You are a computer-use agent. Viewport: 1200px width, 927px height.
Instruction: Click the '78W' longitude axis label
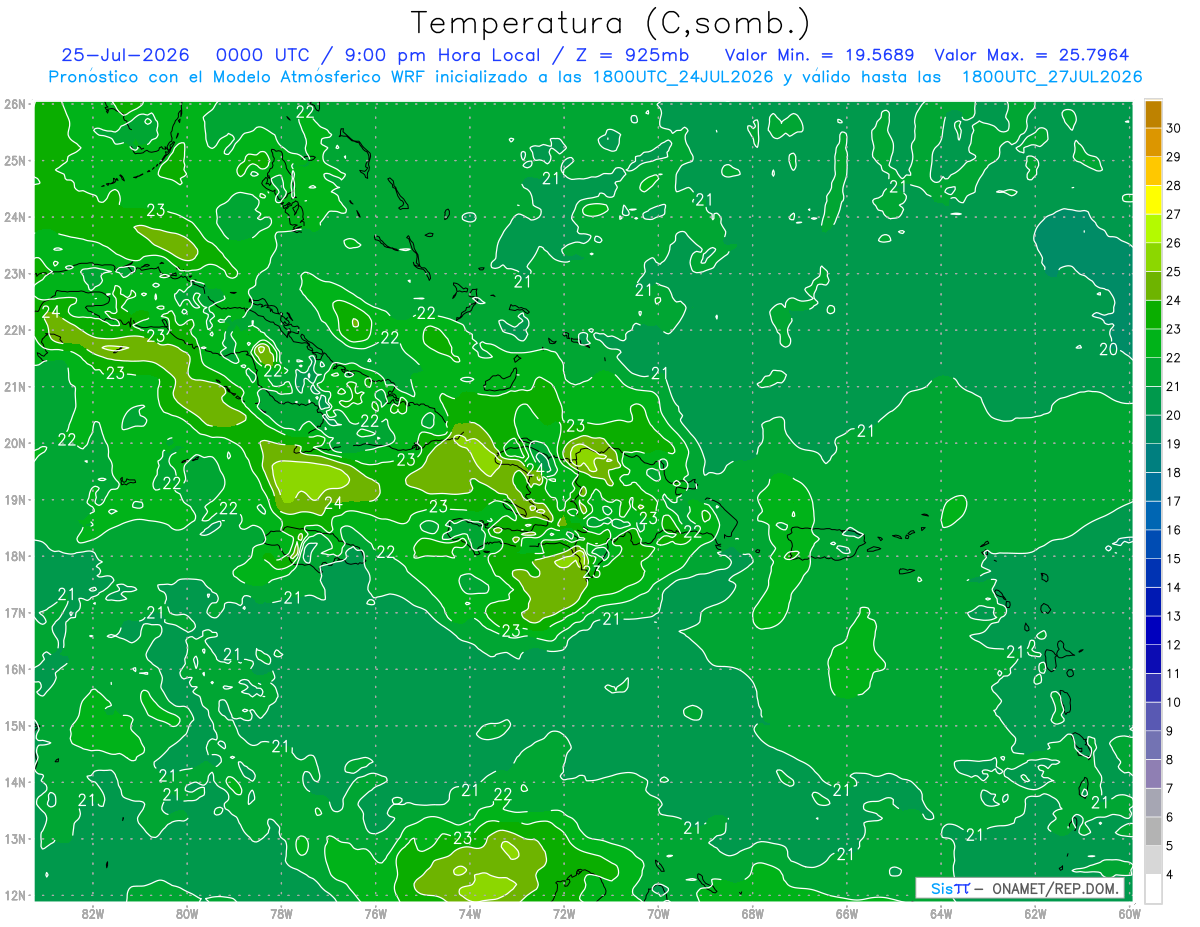[281, 913]
